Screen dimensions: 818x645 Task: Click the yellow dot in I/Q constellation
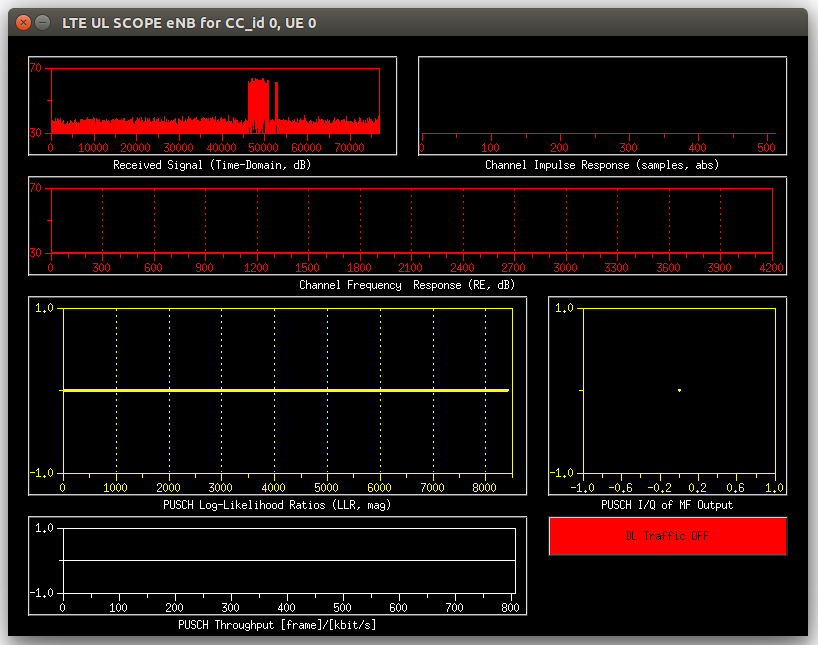[x=679, y=390]
